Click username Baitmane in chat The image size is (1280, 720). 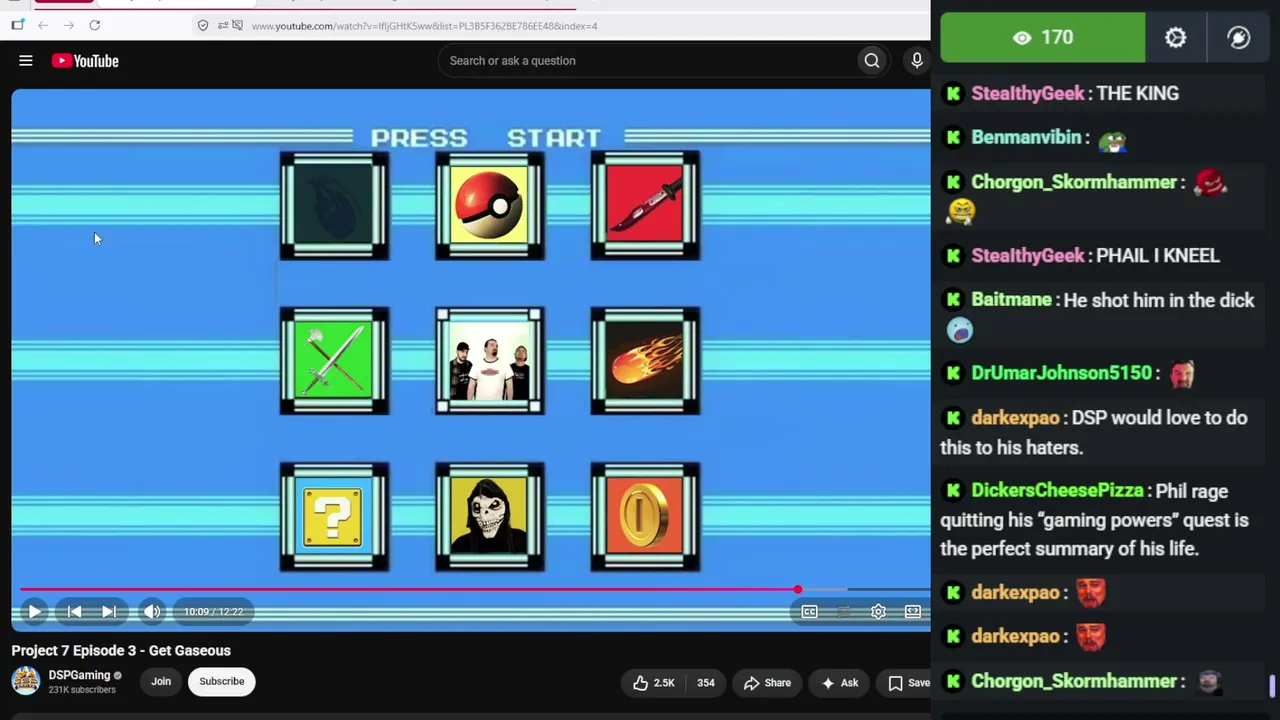pyautogui.click(x=1012, y=300)
